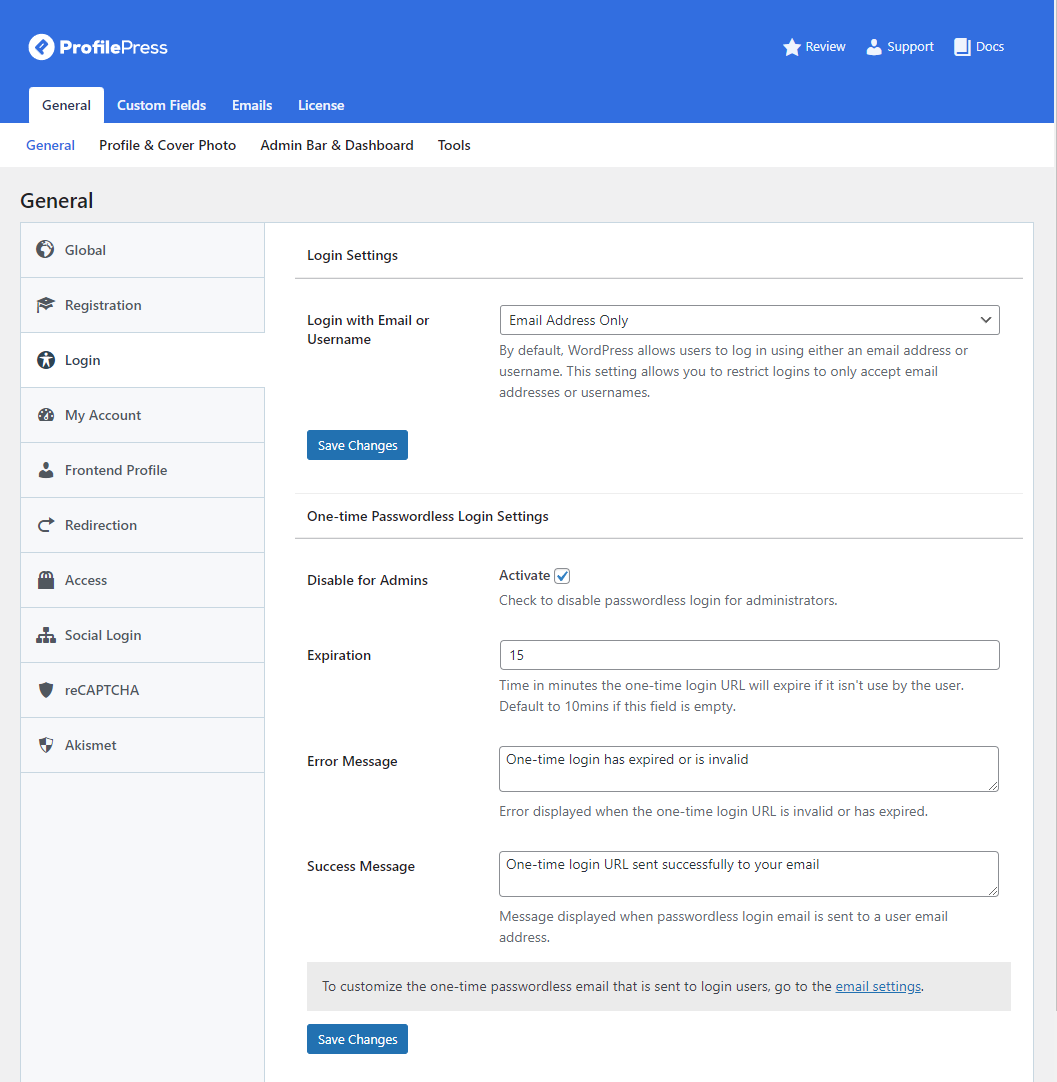The height and width of the screenshot is (1082, 1057).
Task: Click the Support person icon
Action: [874, 47]
